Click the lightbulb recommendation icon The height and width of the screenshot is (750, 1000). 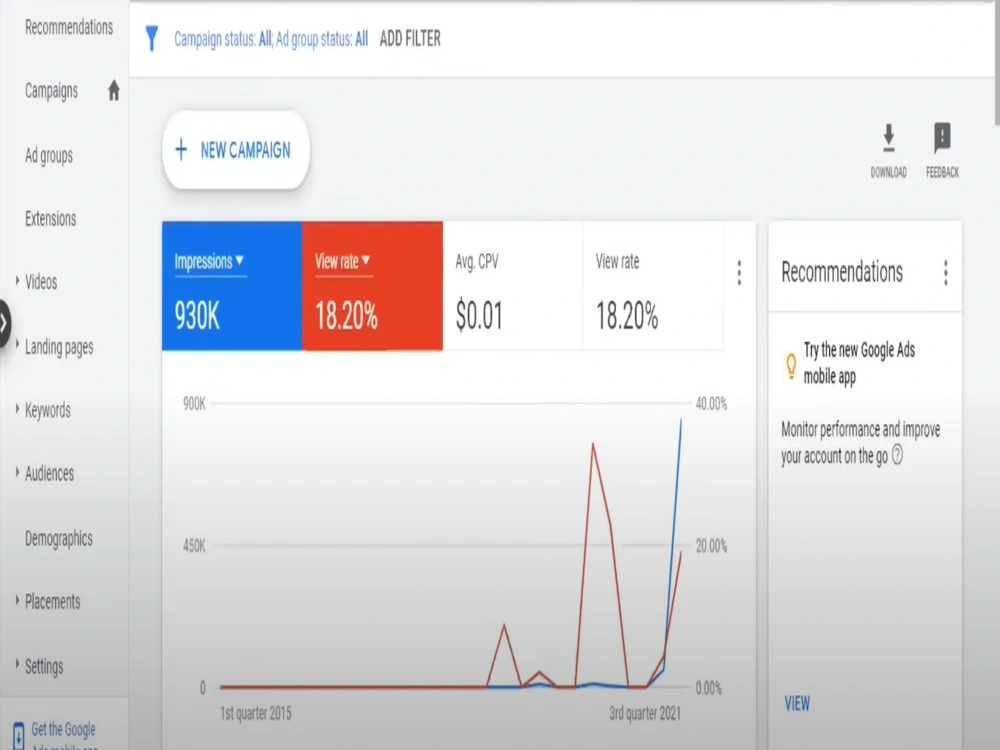pos(791,366)
